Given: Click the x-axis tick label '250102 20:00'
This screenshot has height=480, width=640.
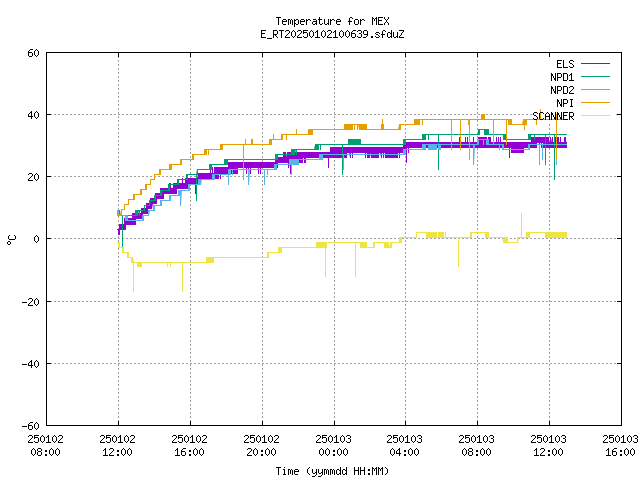Looking at the screenshot, I should (261, 446).
